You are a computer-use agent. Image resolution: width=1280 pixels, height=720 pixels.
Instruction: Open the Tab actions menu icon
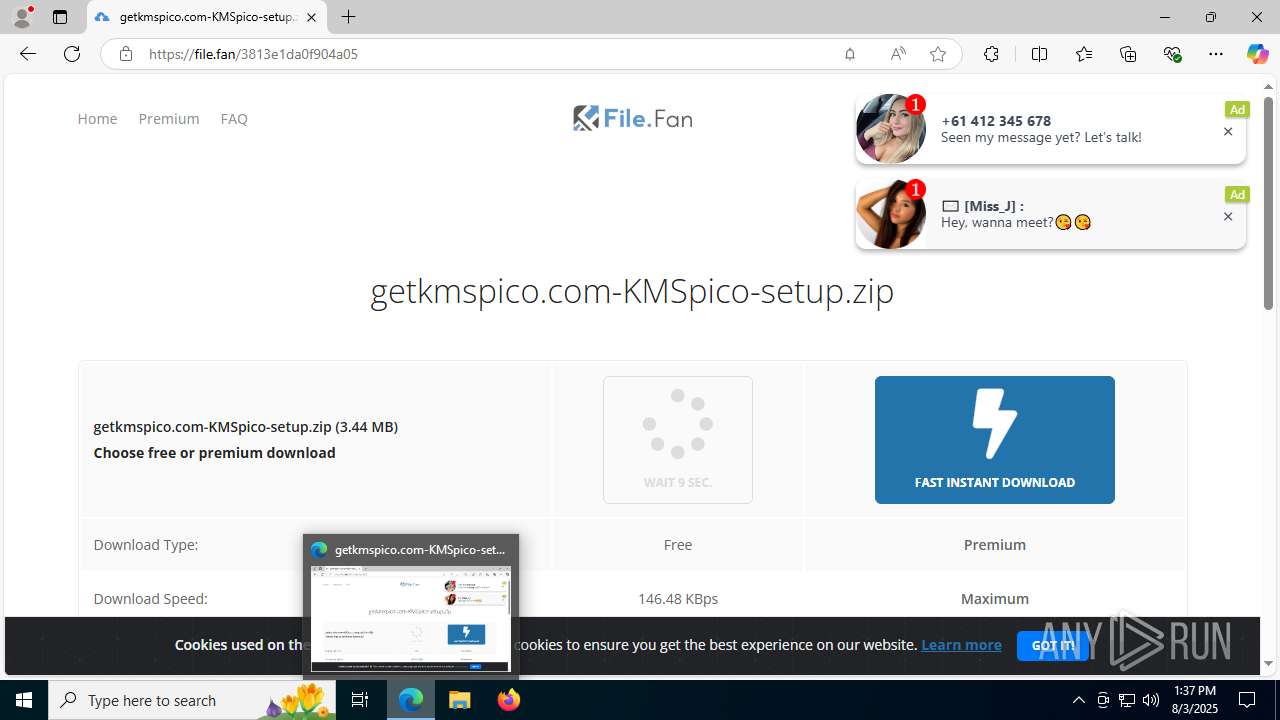pos(60,17)
